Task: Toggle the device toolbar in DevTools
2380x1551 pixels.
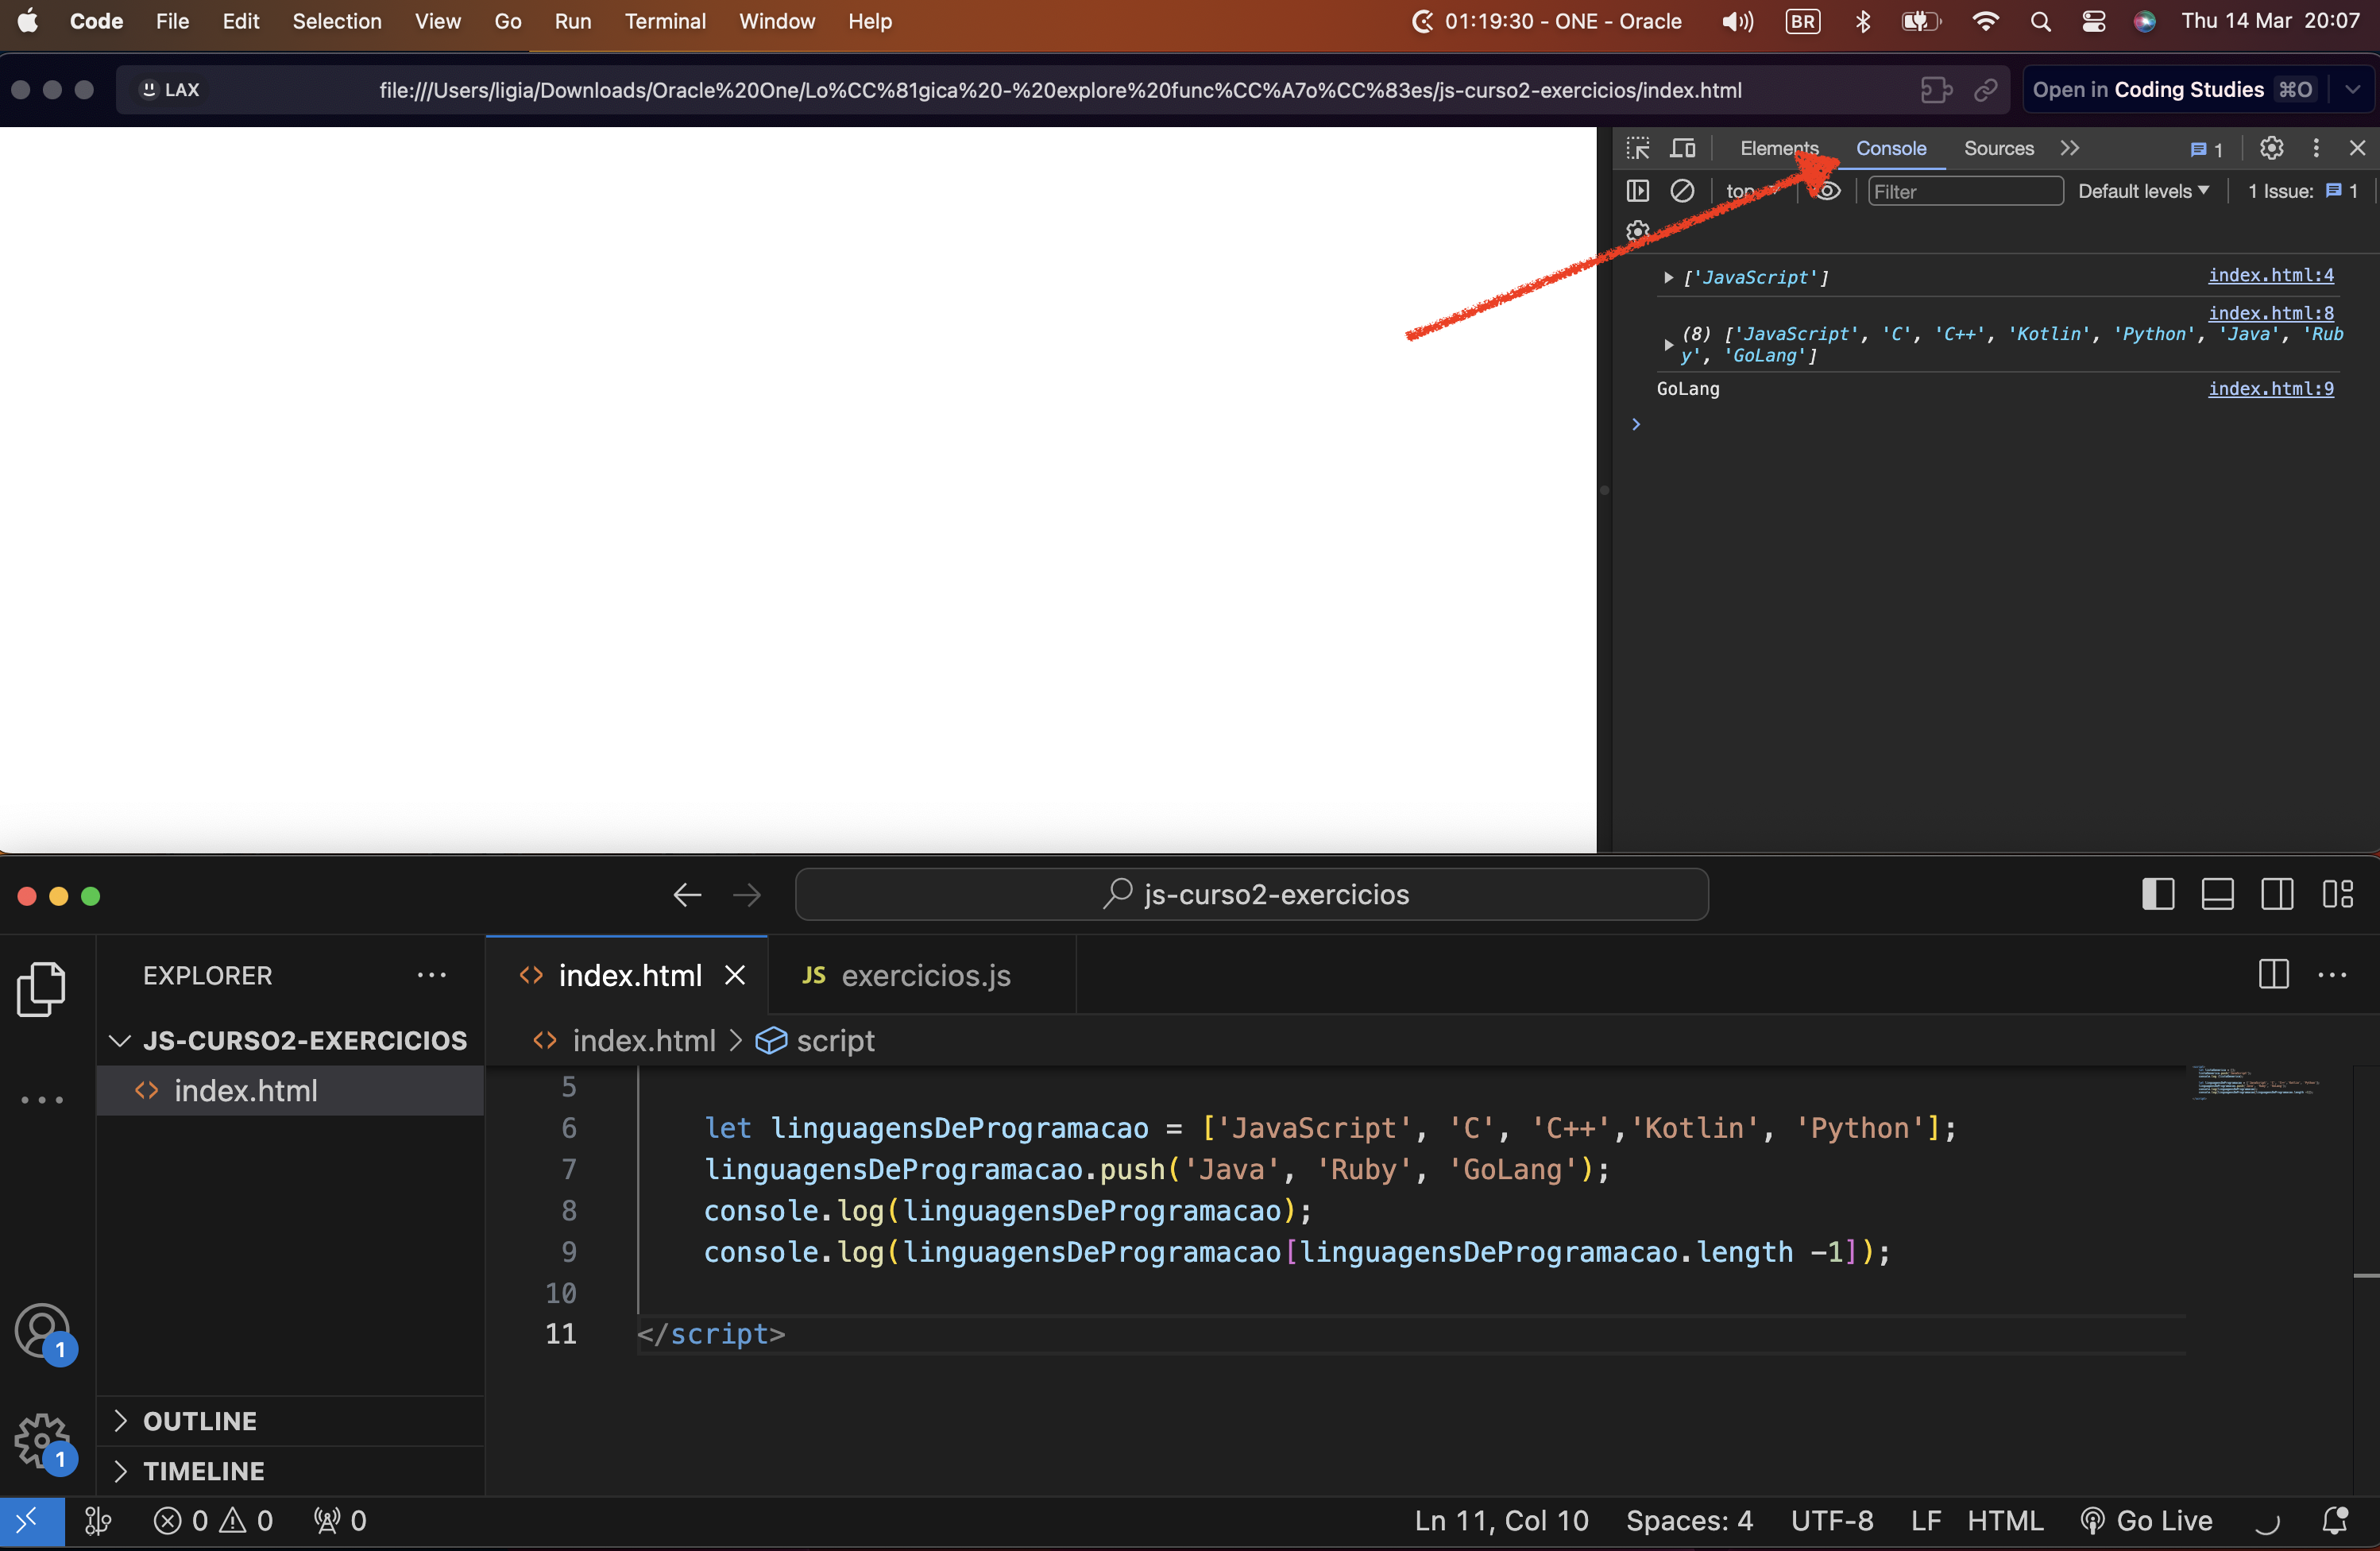Action: [x=1684, y=148]
